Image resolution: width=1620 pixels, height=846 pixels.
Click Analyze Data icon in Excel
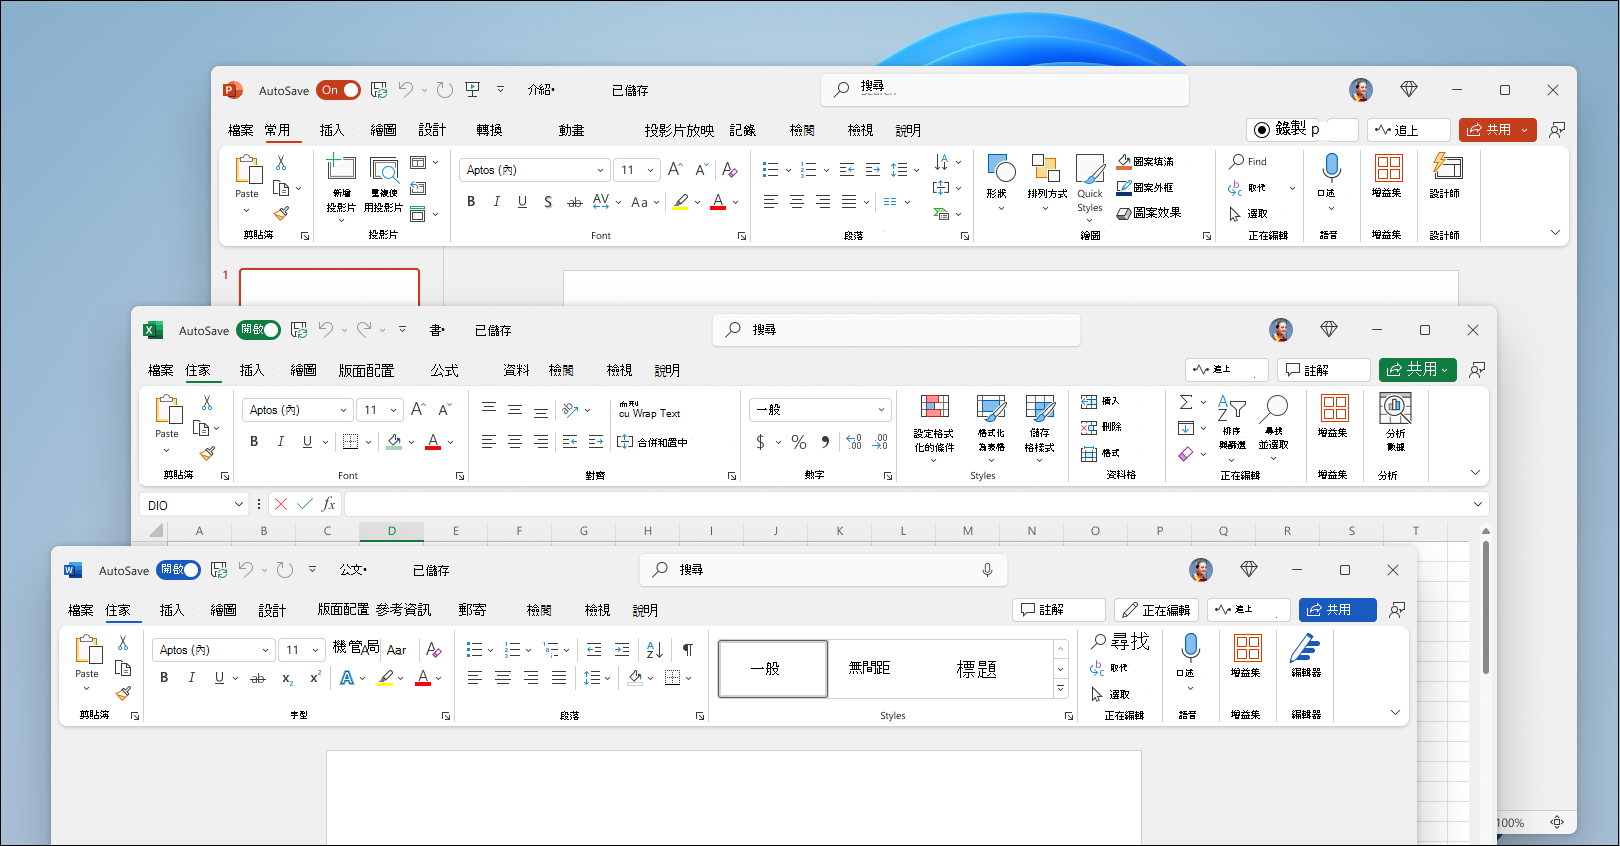coord(1395,408)
